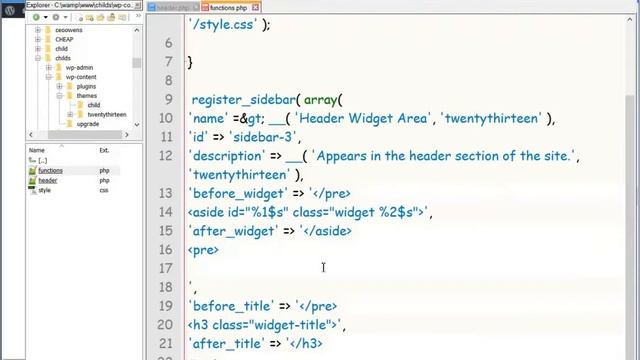Expand the wp-admin folder node
Image resolution: width=640 pixels, height=360 pixels.
coord(49,67)
